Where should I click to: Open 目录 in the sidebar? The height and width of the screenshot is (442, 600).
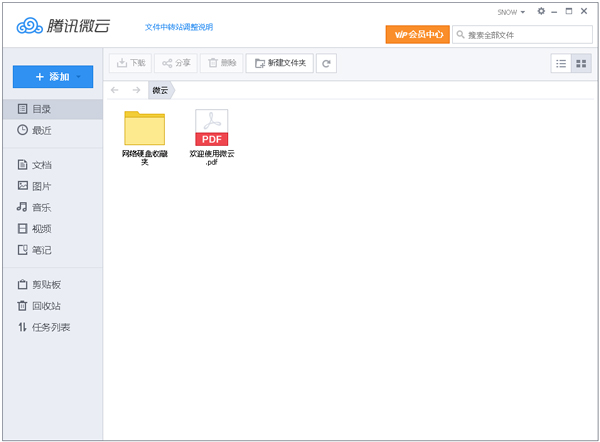[x=41, y=109]
